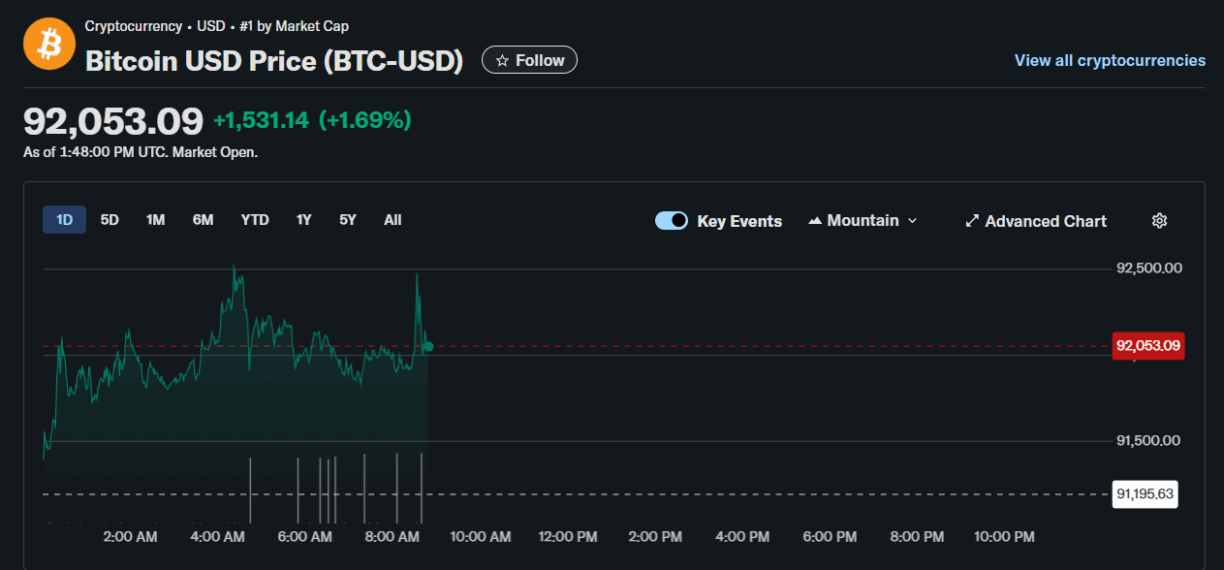Show the 6M price range

203,220
